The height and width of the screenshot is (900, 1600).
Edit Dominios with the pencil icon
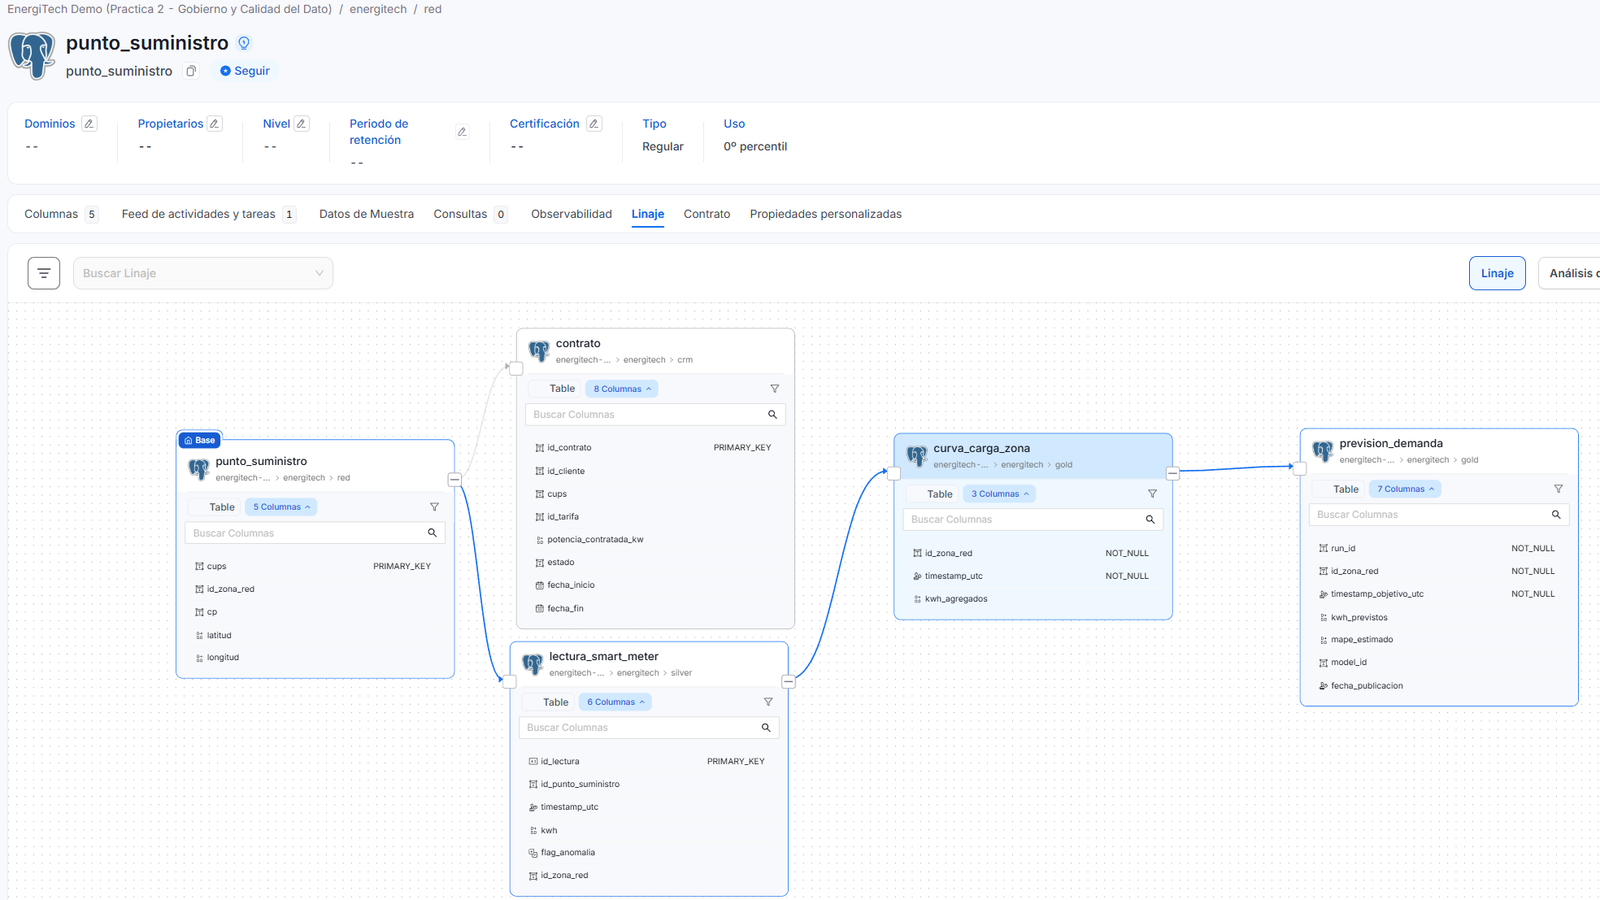(x=89, y=124)
